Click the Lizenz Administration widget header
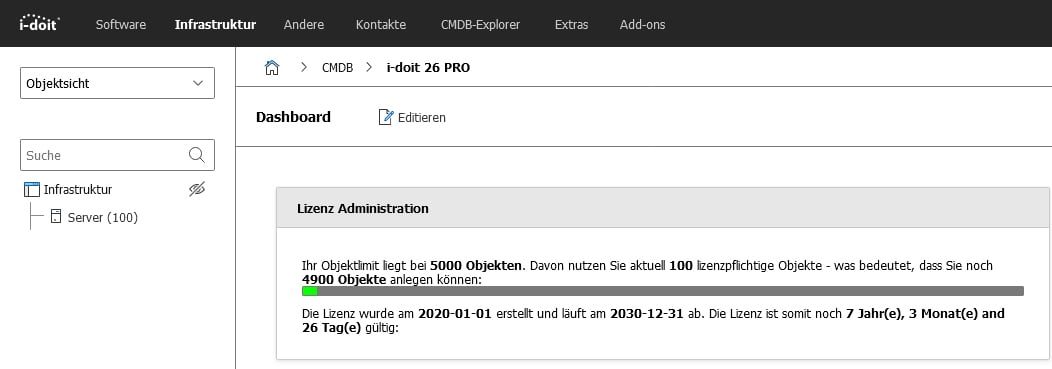This screenshot has width=1052, height=369. [x=664, y=209]
